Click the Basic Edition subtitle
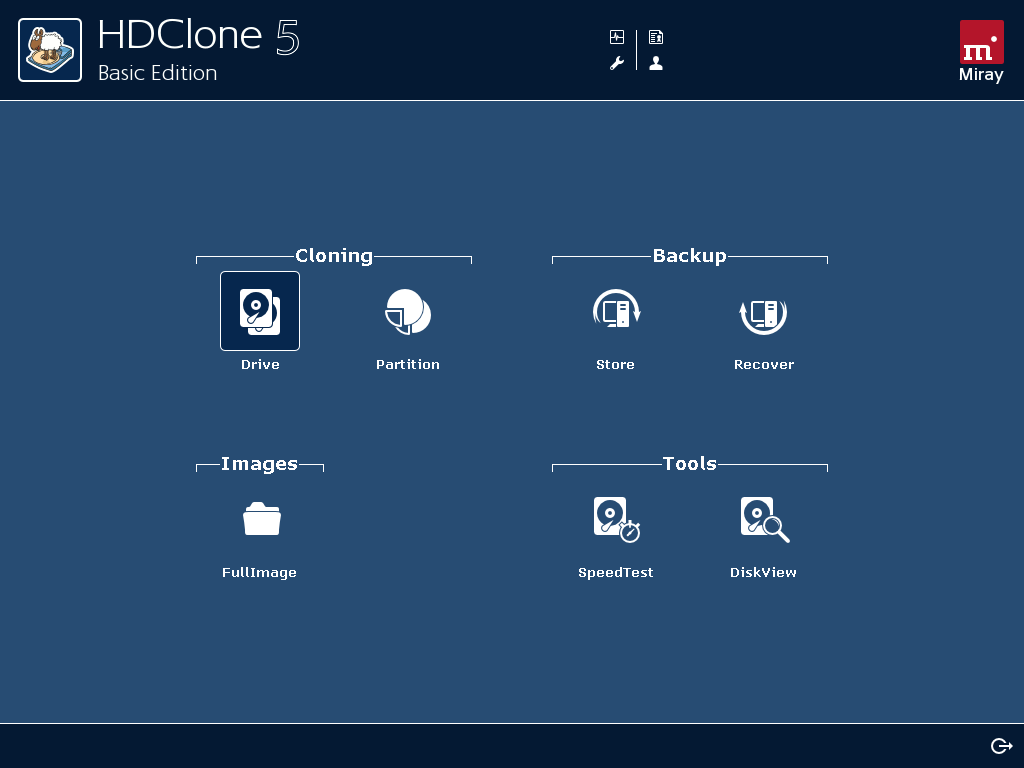 [157, 72]
